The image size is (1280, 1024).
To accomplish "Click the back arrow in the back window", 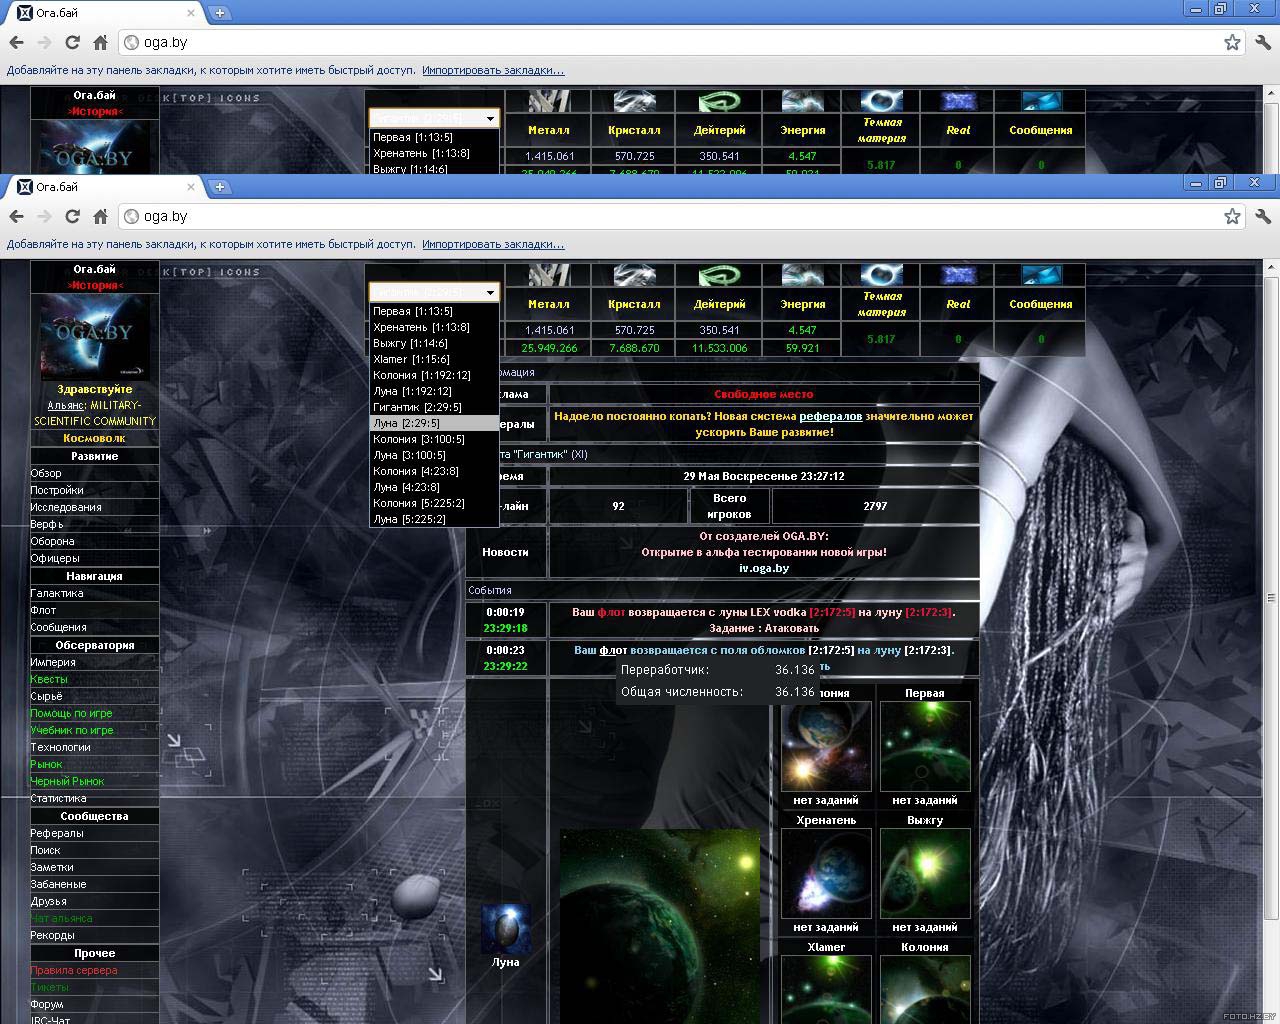I will 16,42.
